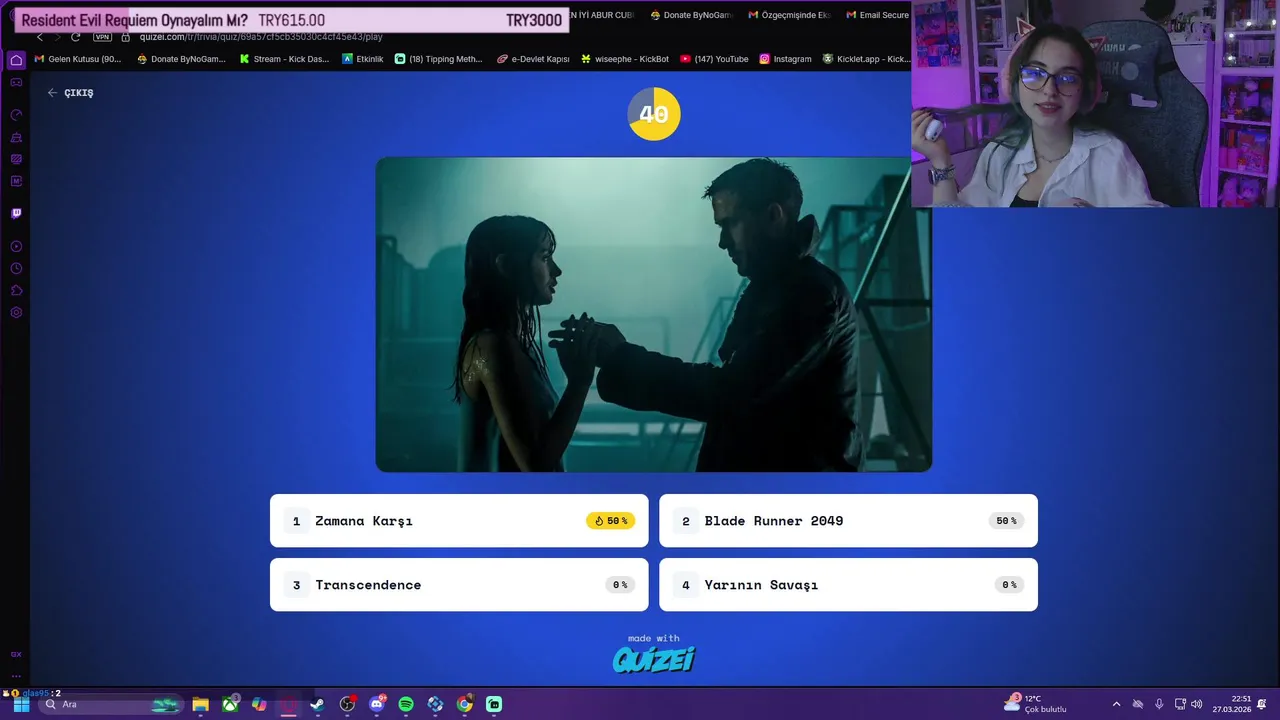Open the Donate ByNoGame bookmark
Screen dimensions: 1280x720
pos(181,59)
